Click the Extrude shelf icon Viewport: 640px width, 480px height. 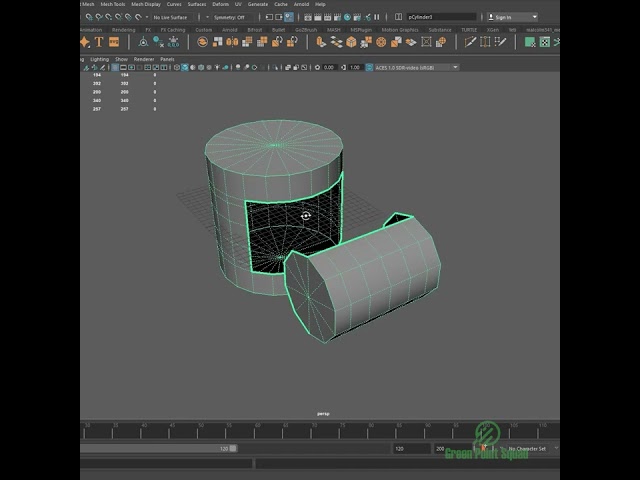click(321, 42)
